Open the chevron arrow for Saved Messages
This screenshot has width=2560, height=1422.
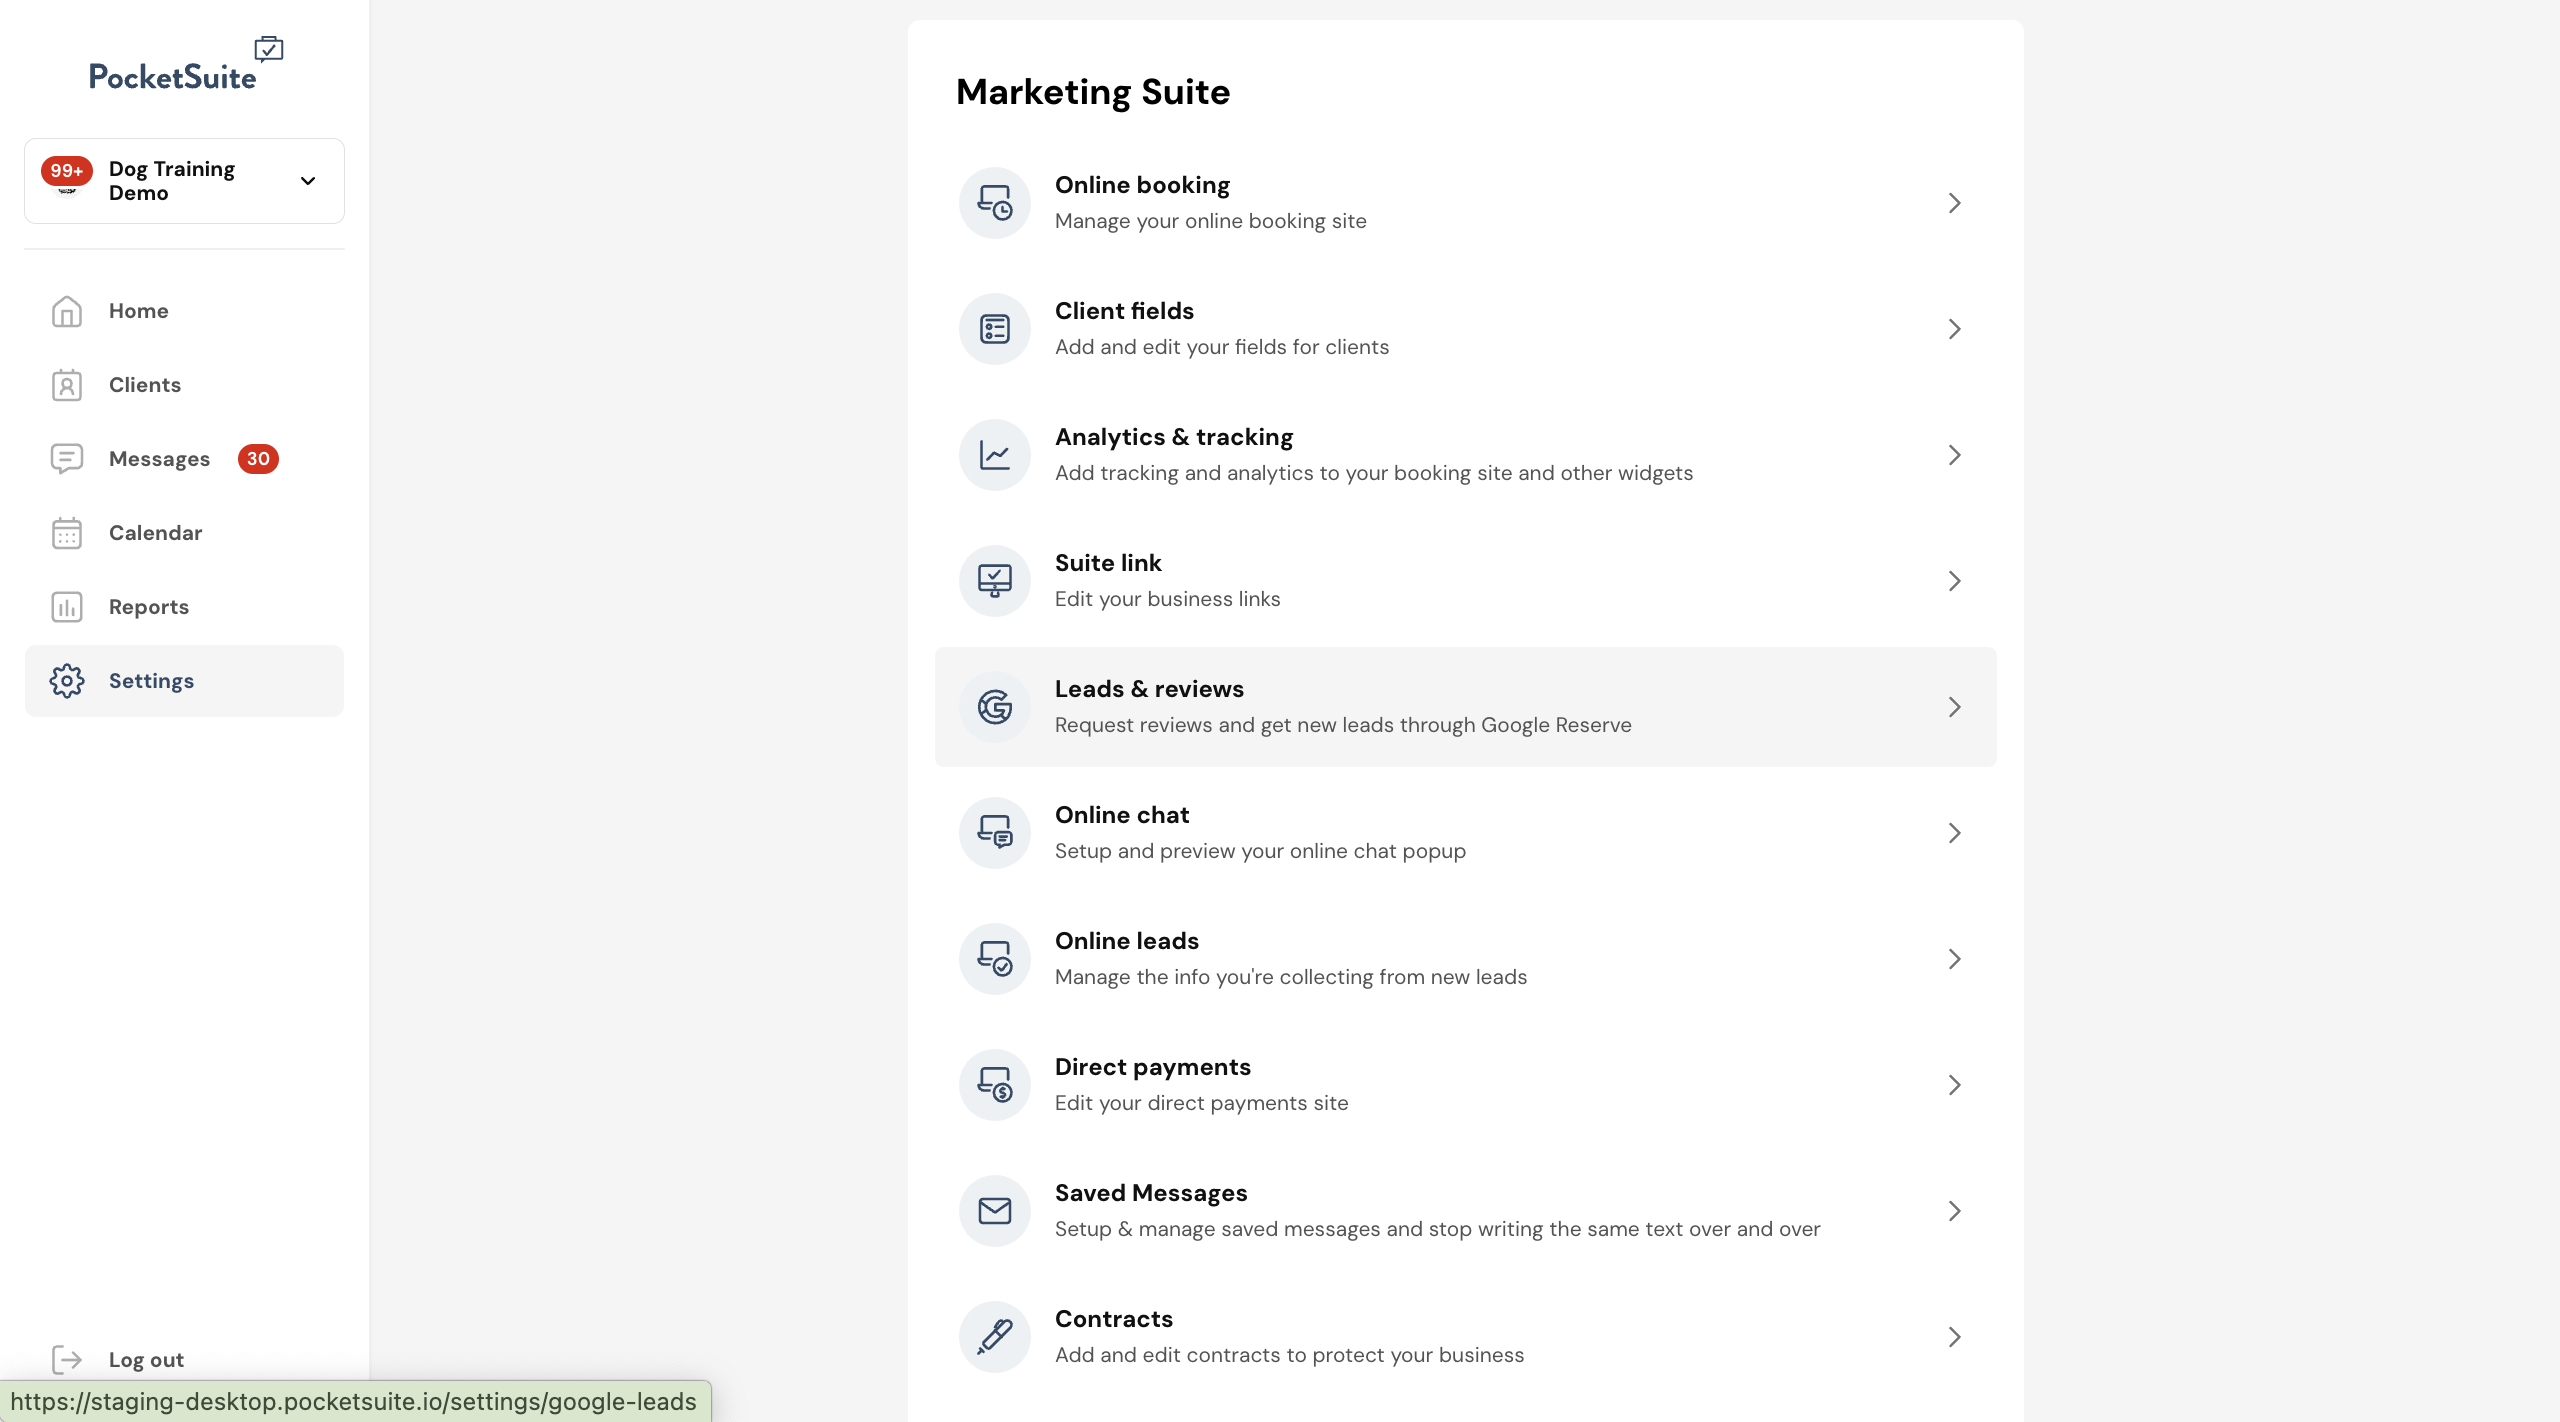coord(1954,1211)
